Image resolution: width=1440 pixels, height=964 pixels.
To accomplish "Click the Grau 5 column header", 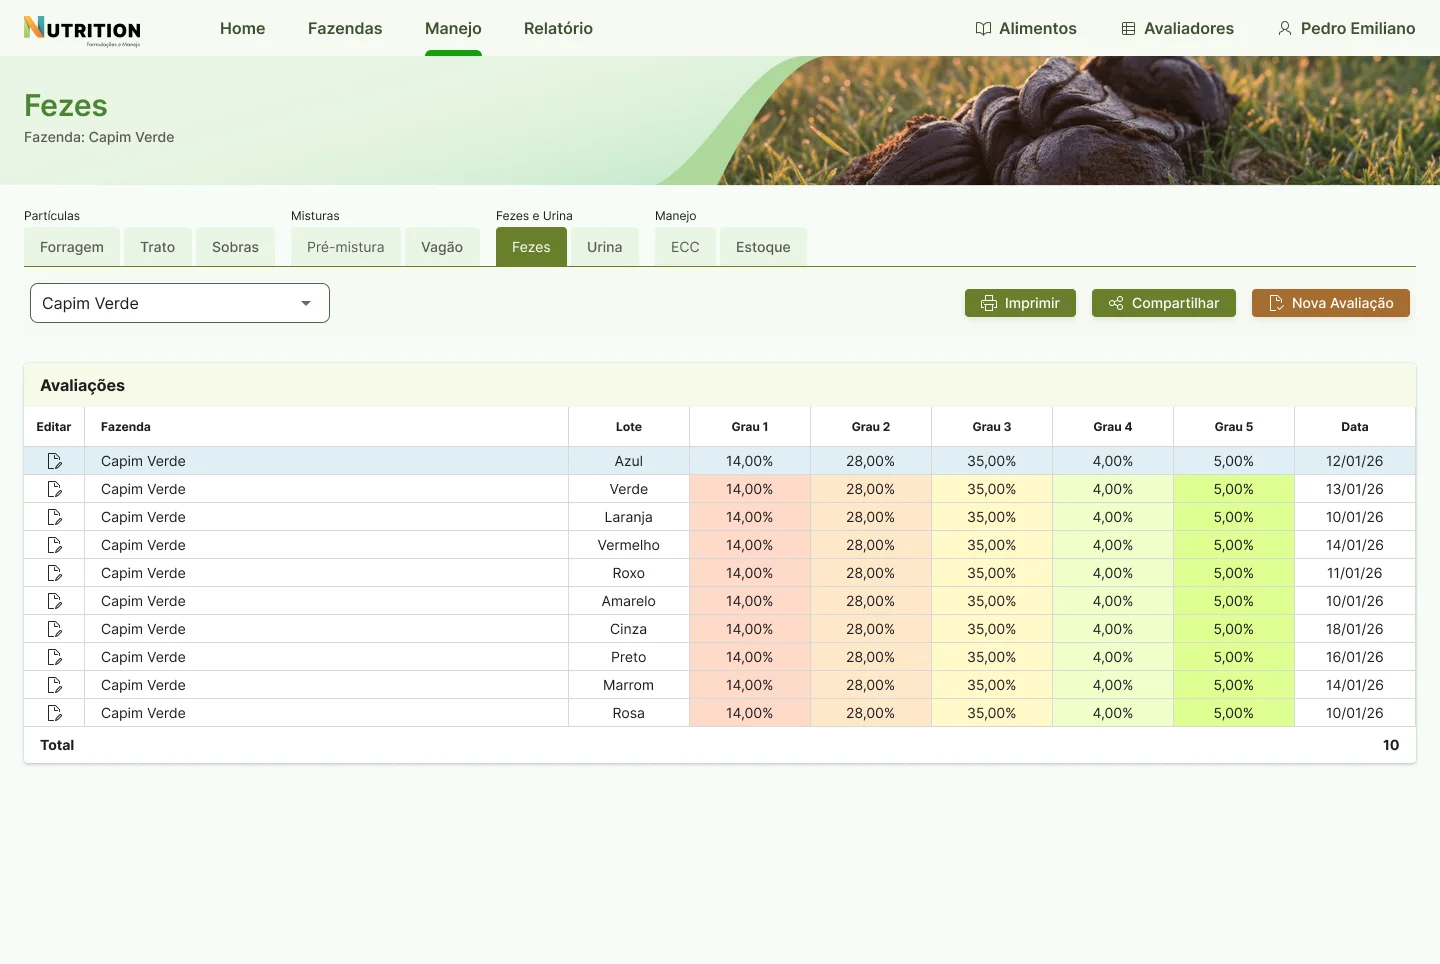I will pos(1234,427).
